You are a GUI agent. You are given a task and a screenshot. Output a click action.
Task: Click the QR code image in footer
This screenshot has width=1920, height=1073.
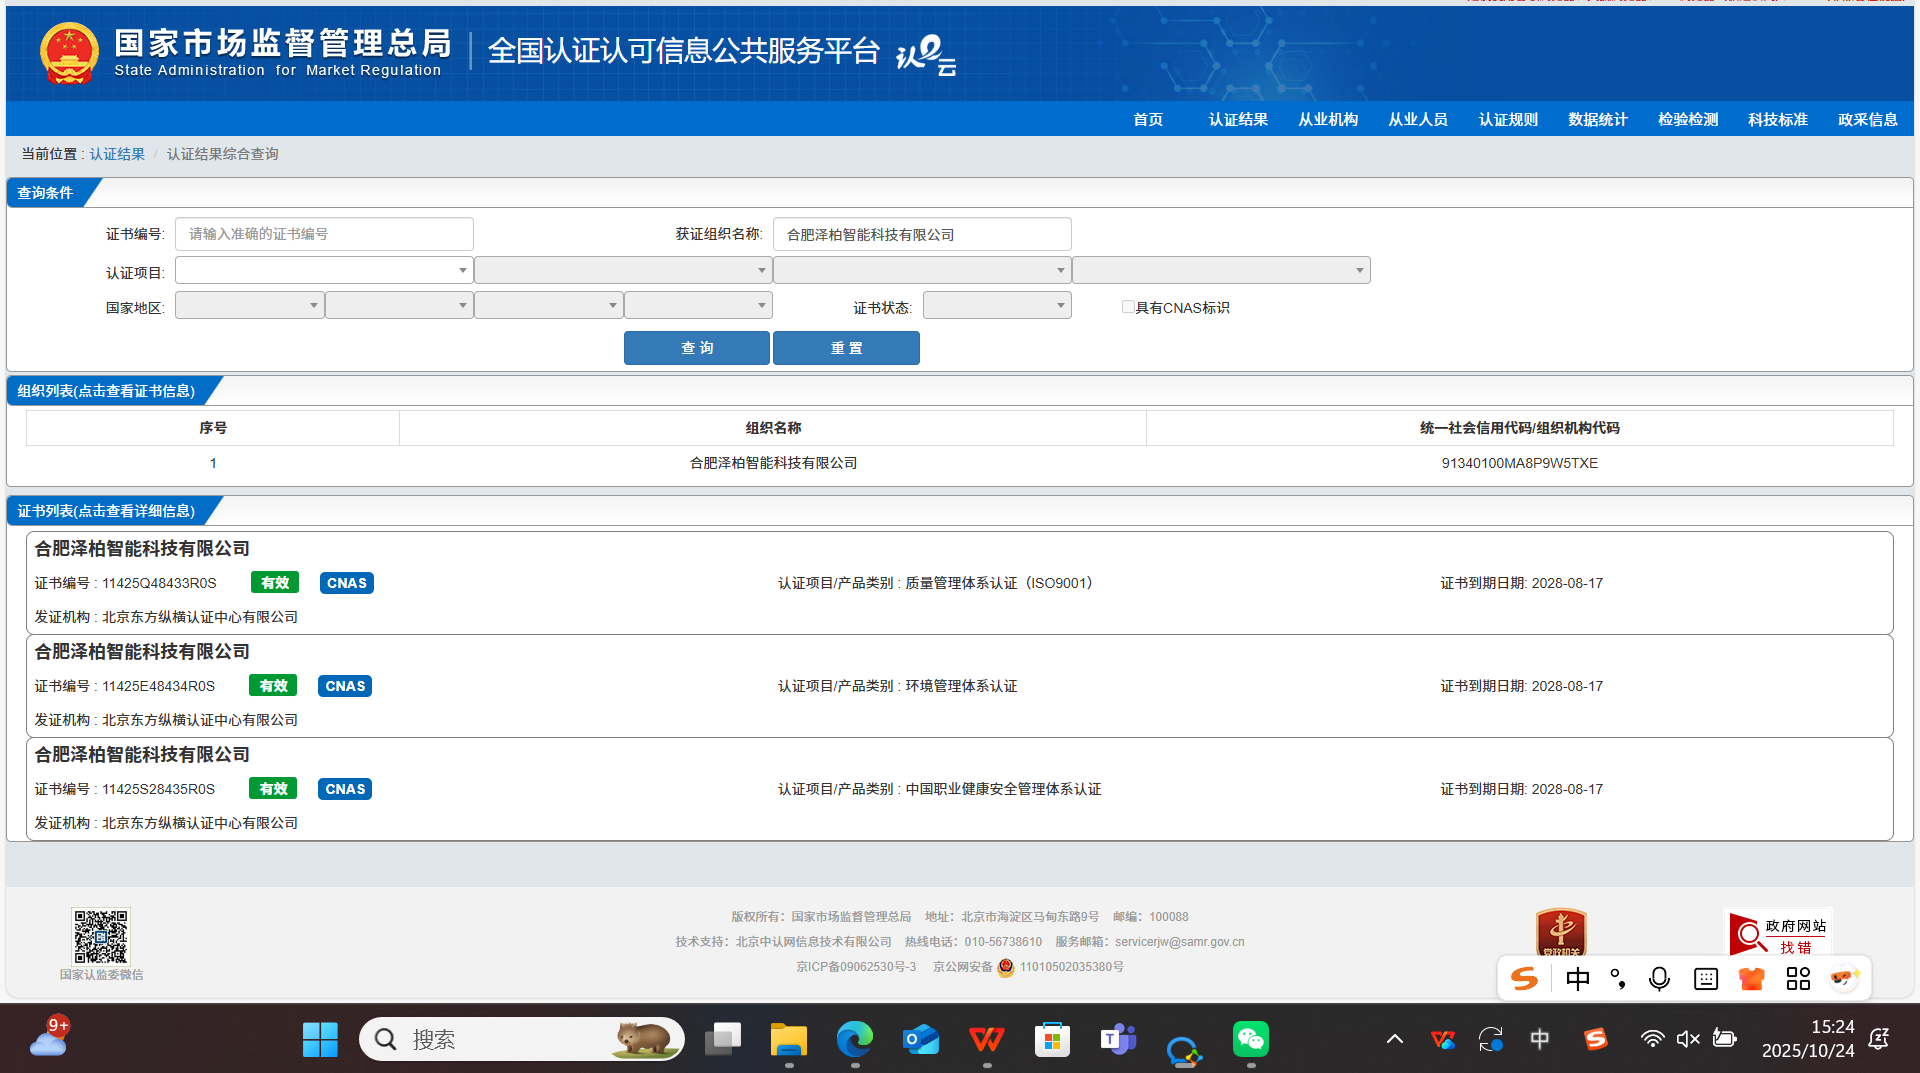pos(101,936)
